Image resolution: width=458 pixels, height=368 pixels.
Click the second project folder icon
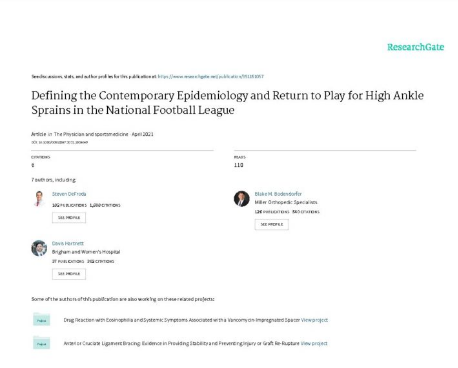42,343
